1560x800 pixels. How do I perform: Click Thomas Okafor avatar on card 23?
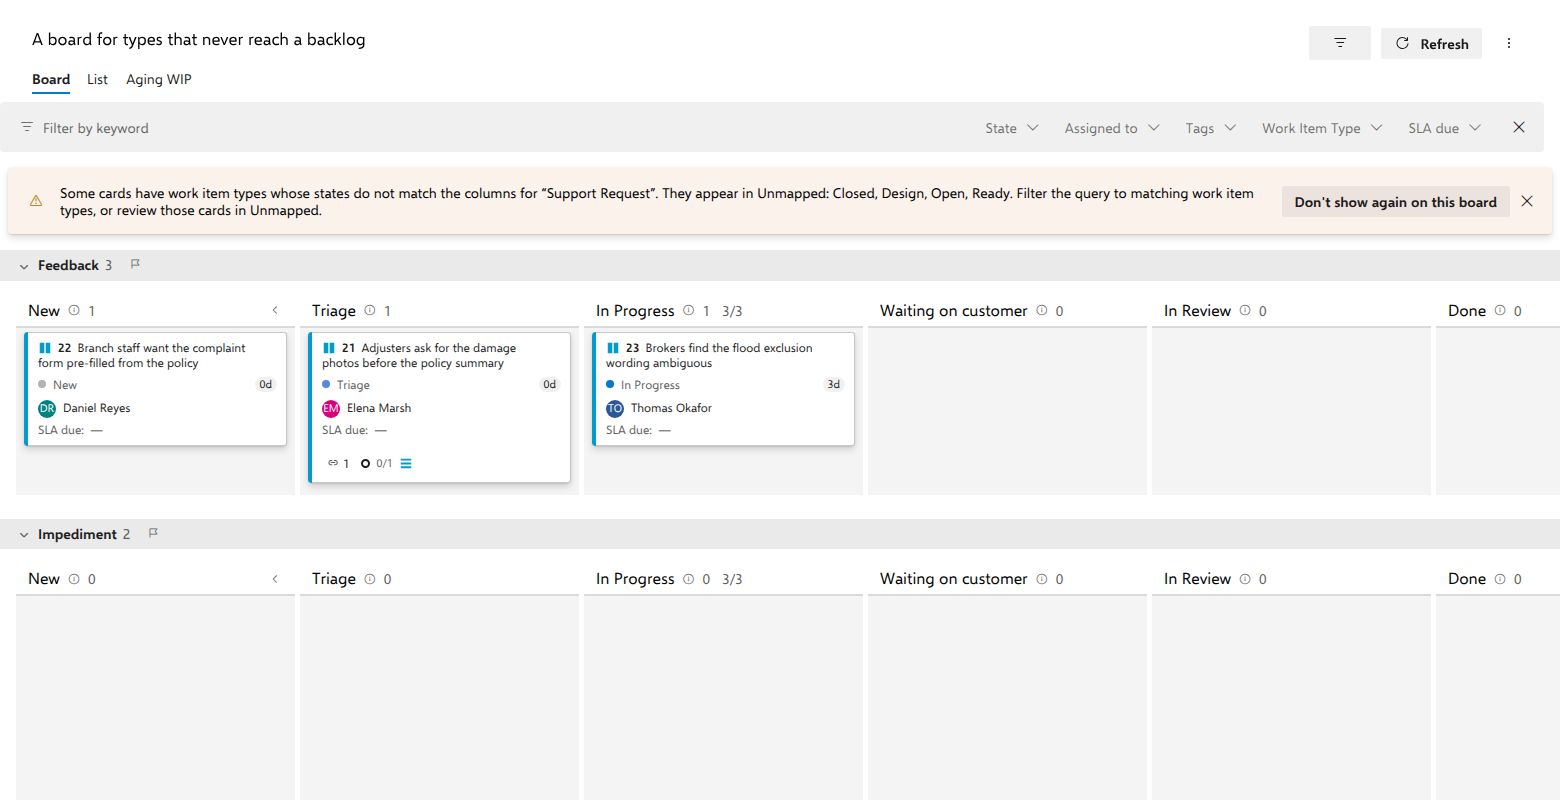[x=615, y=408]
